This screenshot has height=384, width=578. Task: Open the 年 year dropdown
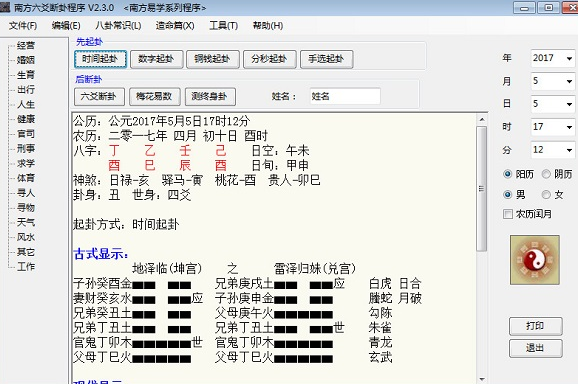click(x=569, y=58)
